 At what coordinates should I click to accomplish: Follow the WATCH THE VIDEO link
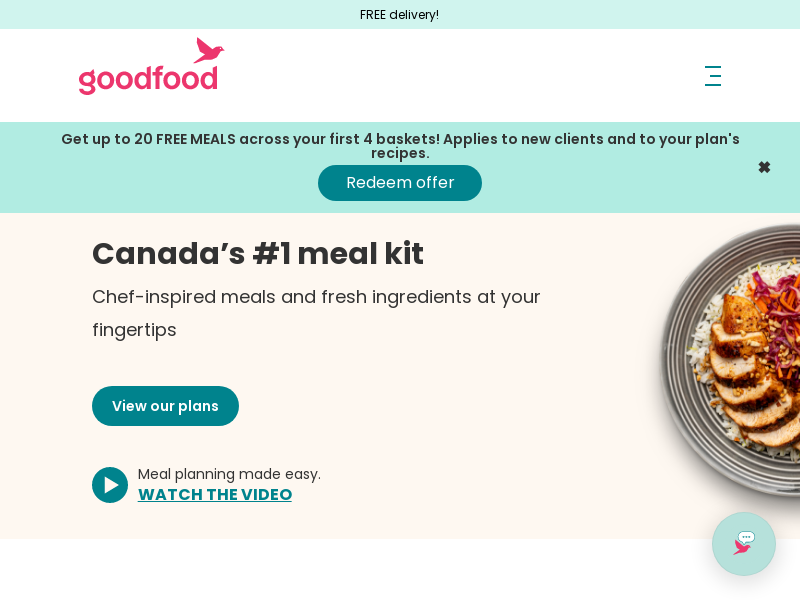click(x=215, y=494)
